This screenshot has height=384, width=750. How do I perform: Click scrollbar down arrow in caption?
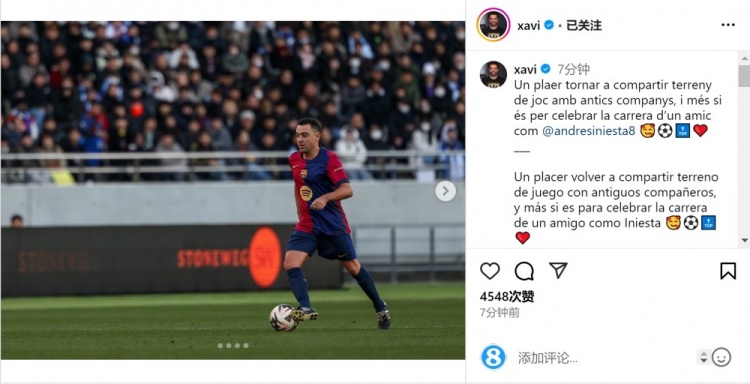pos(745,240)
